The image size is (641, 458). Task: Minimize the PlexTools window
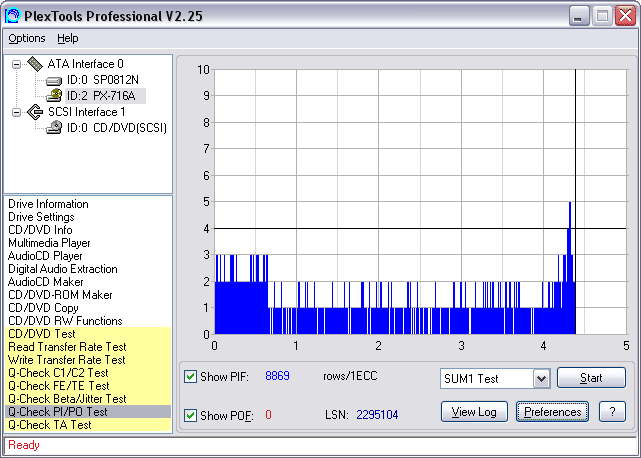click(x=578, y=16)
